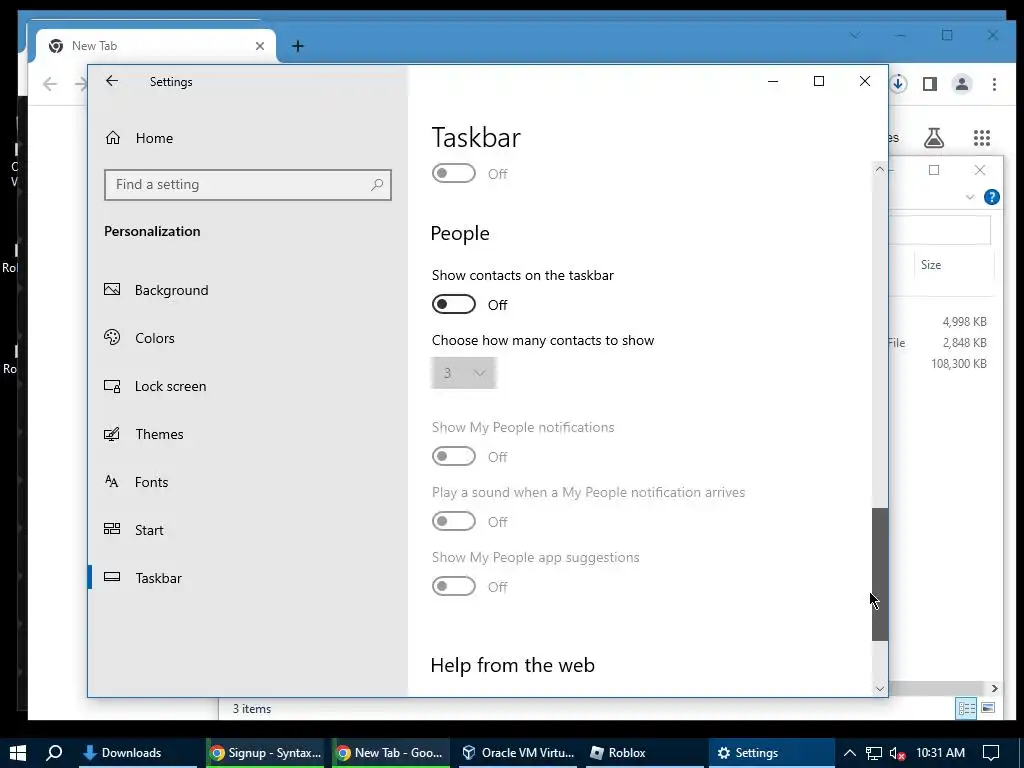Open the contacts count dropdown showing 3
Screen dimensions: 1024x768
click(464, 373)
